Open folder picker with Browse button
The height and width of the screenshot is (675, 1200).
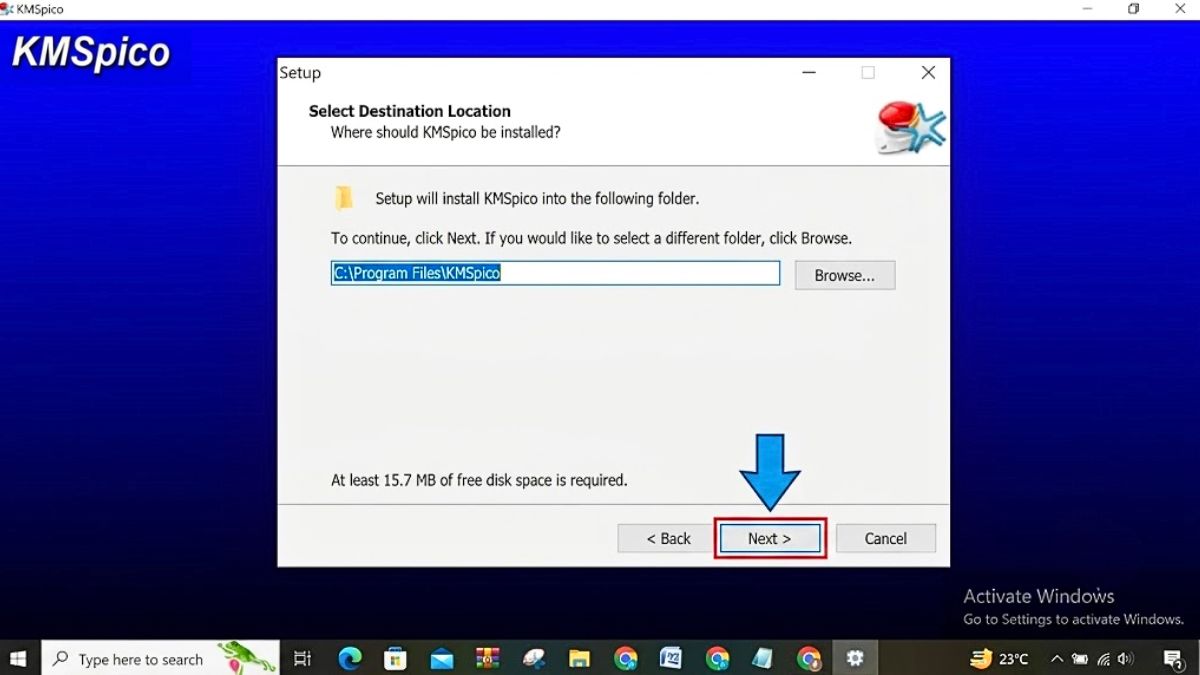click(x=844, y=275)
